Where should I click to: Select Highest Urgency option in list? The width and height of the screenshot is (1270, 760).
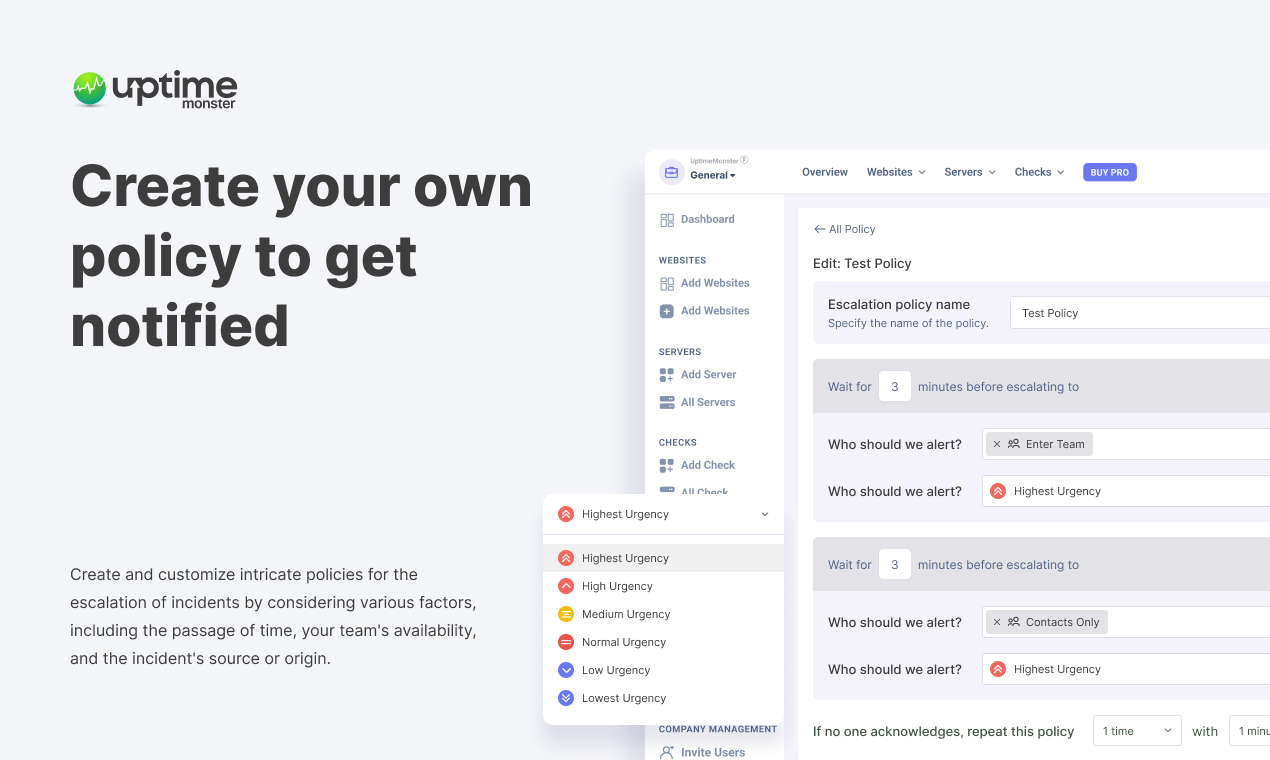point(663,558)
